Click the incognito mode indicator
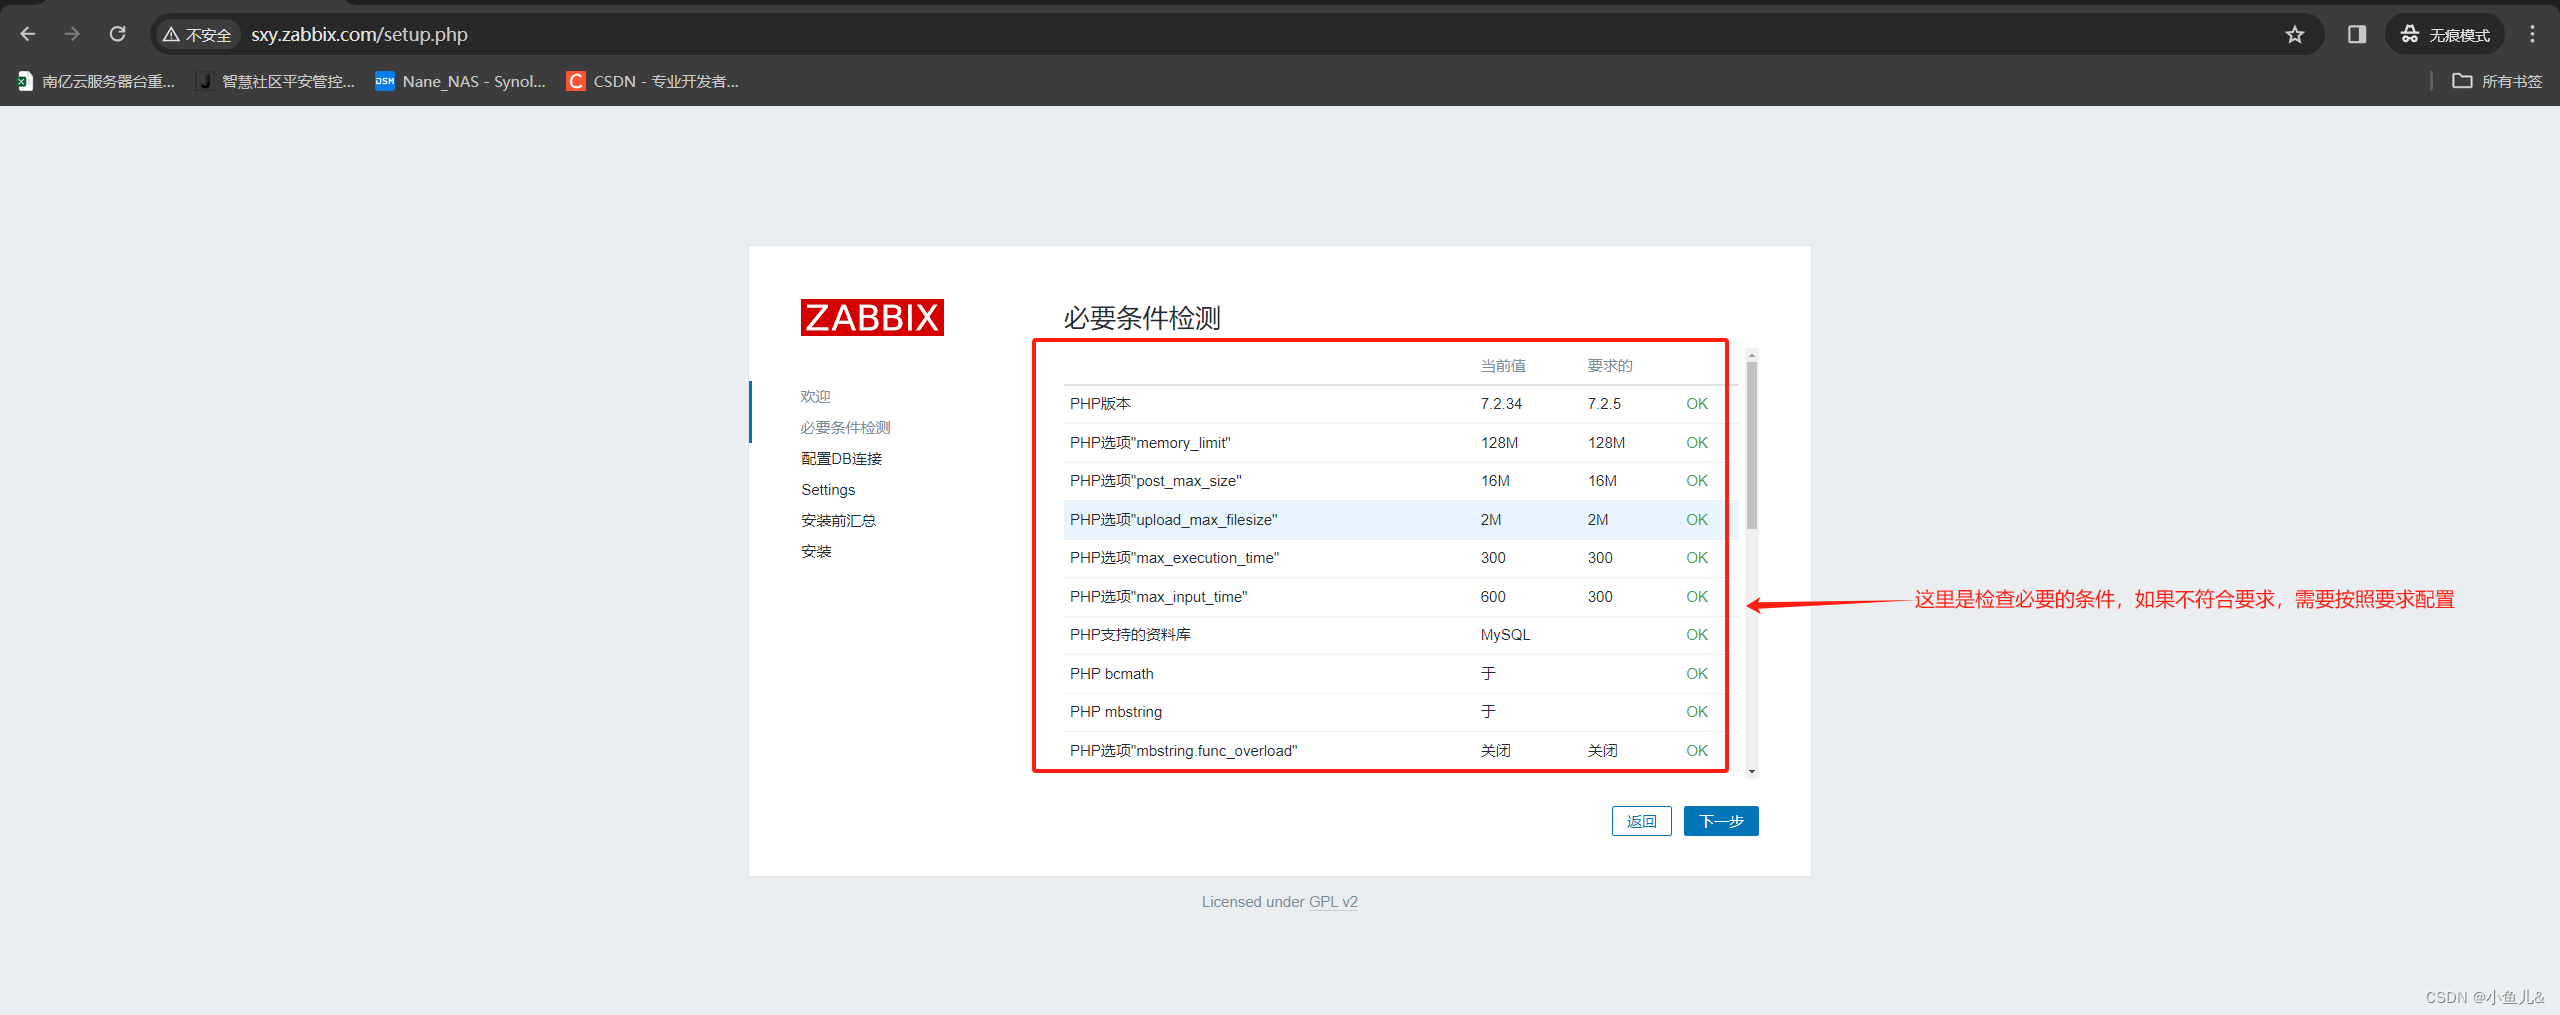The height and width of the screenshot is (1015, 2560). [2445, 35]
